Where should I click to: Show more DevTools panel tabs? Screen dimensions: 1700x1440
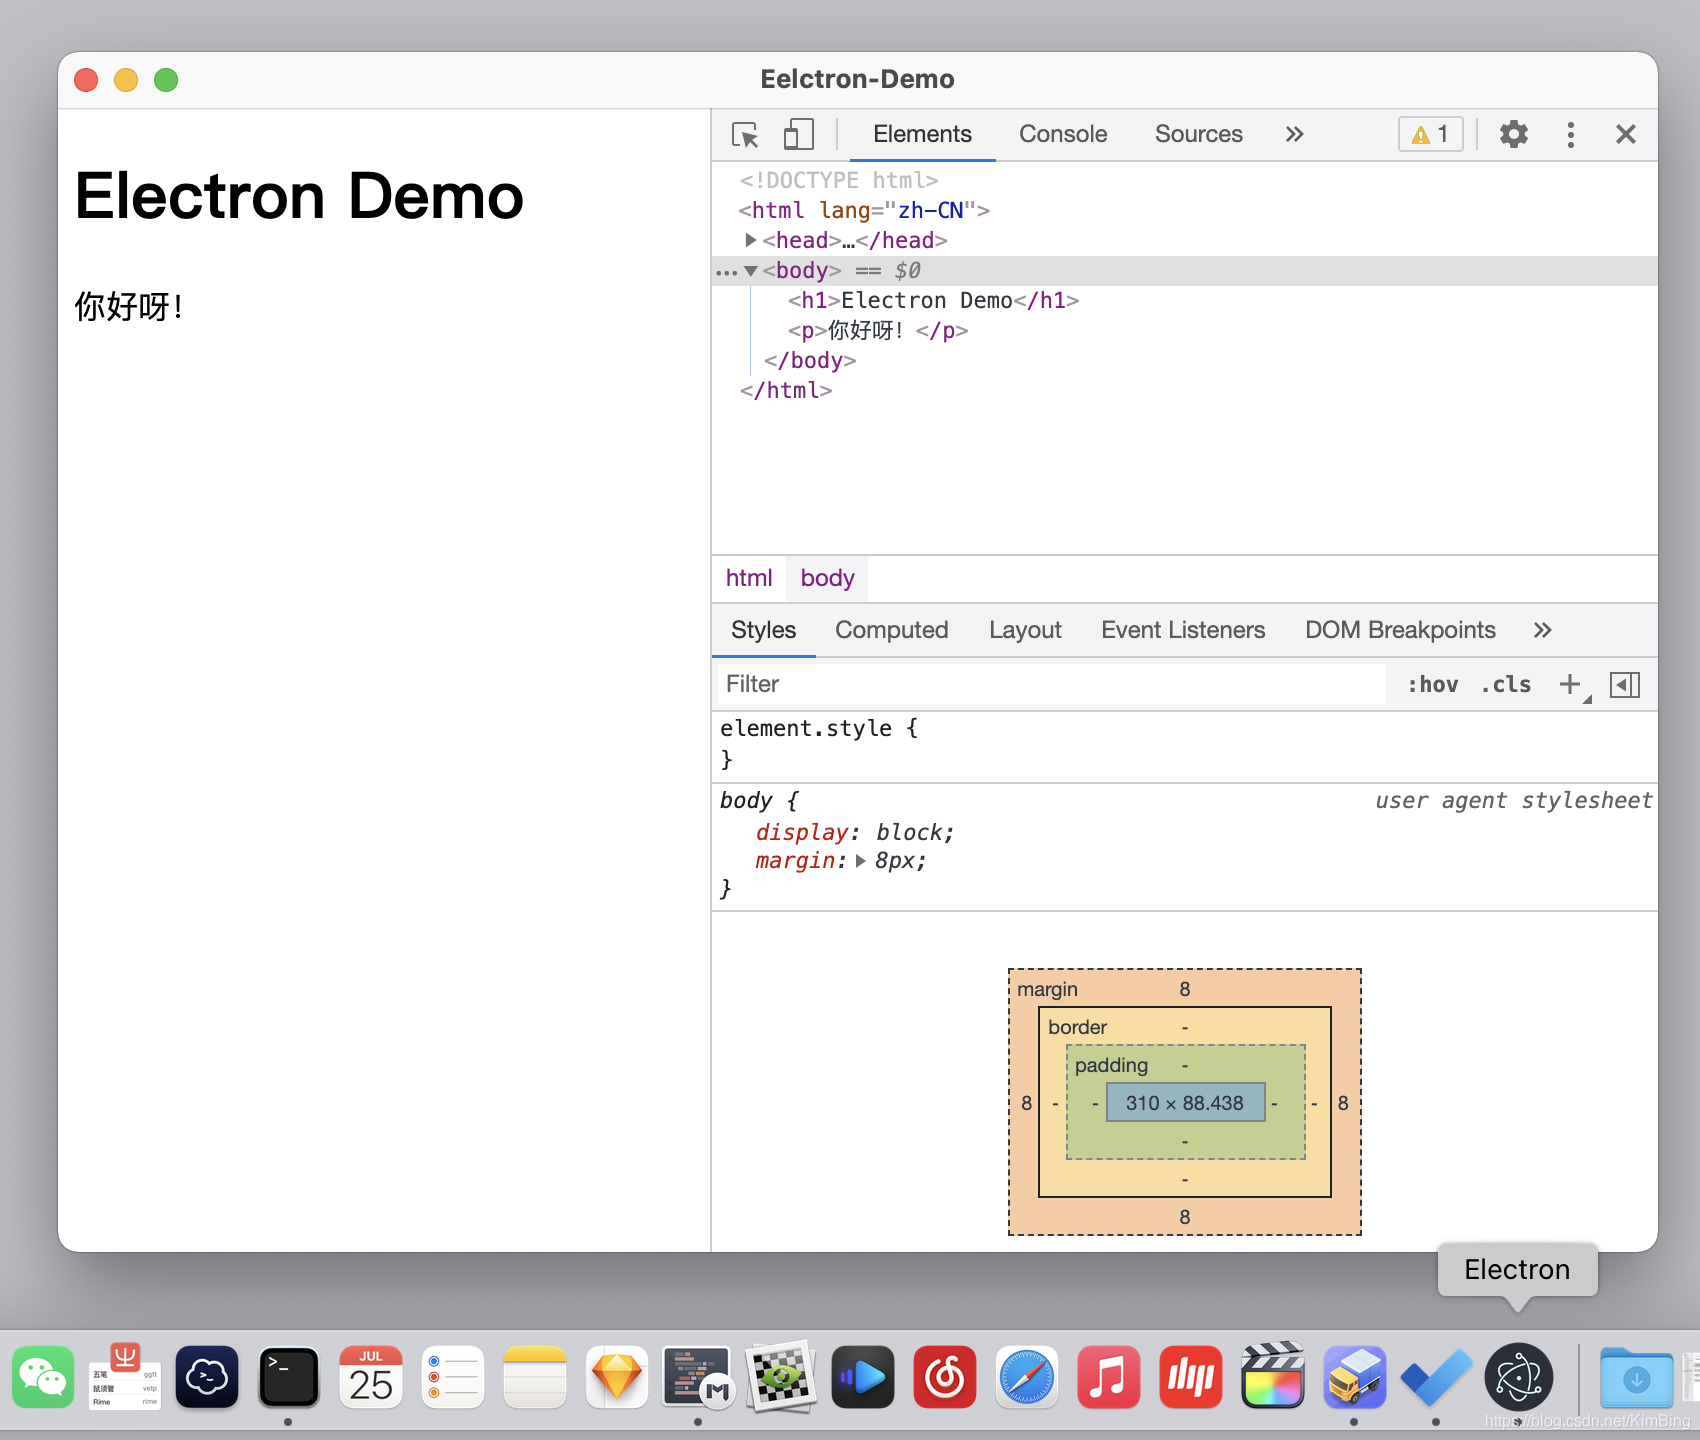[x=1294, y=135]
